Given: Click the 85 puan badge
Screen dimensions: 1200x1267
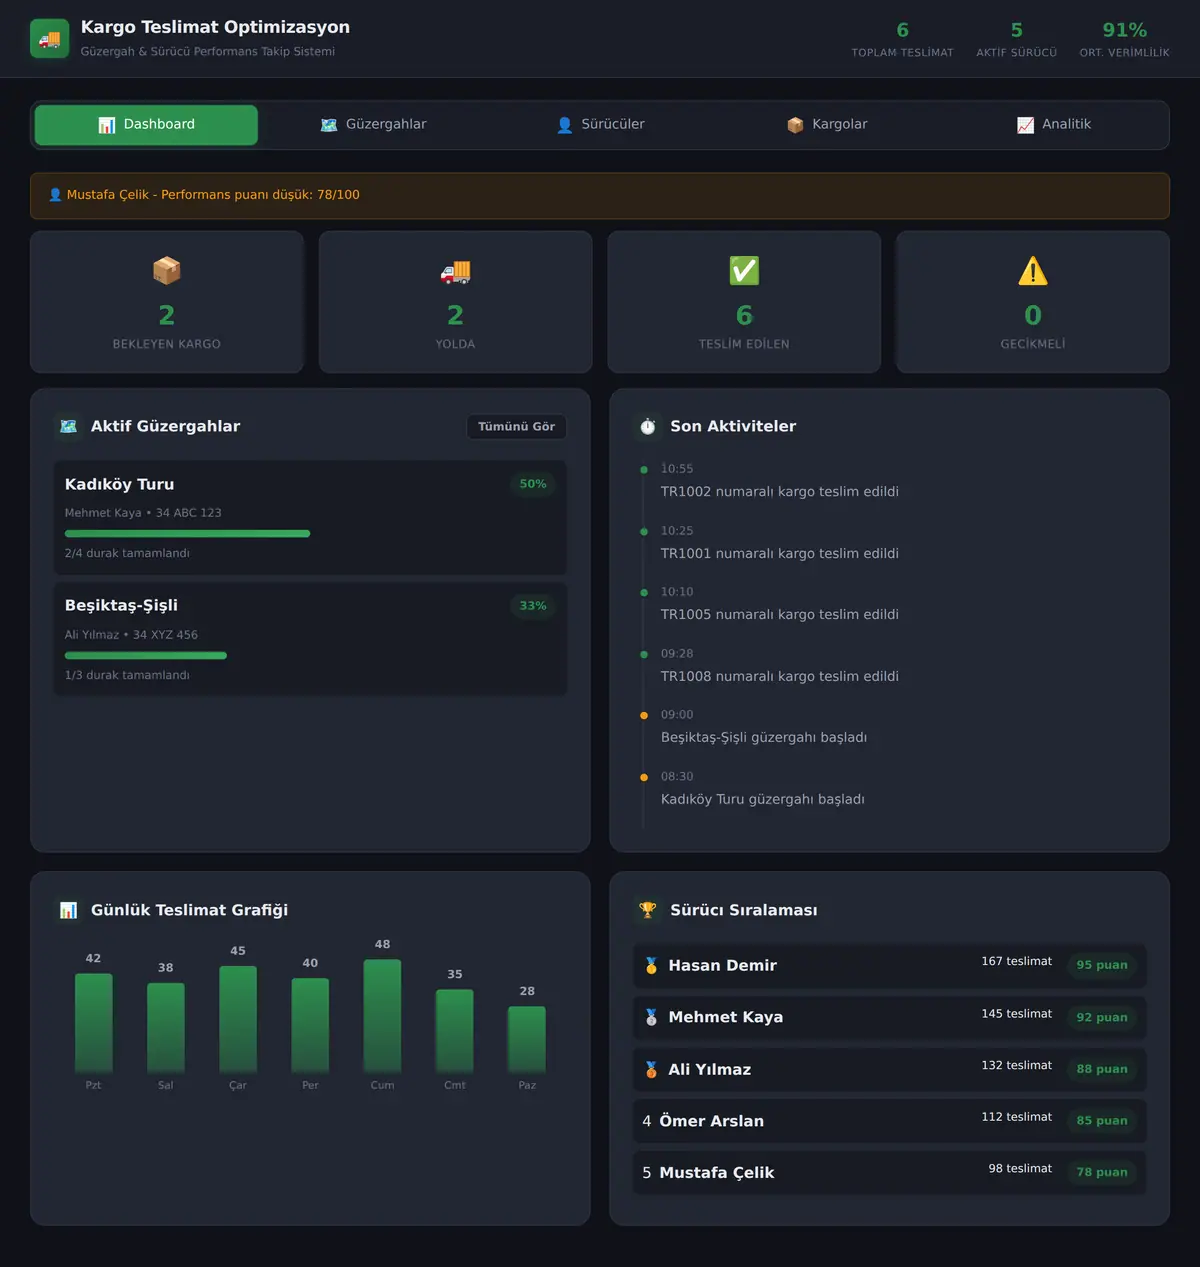Looking at the screenshot, I should coord(1102,1121).
